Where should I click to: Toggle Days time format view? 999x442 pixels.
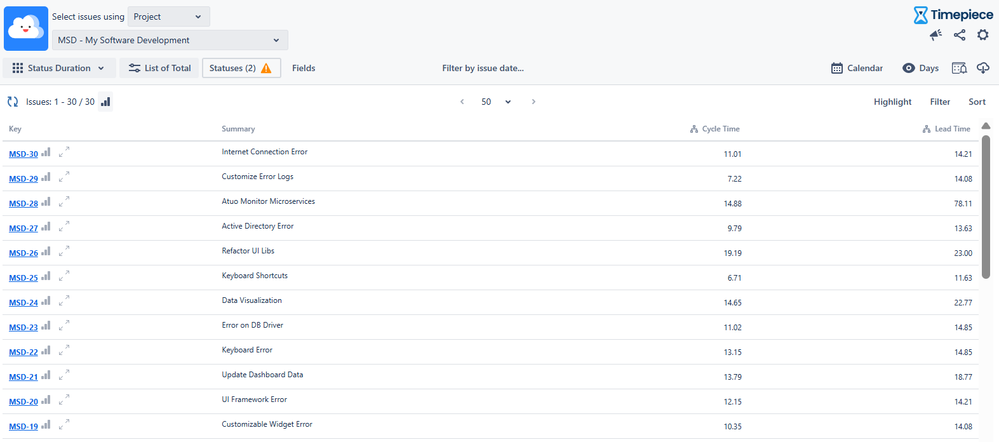(921, 68)
